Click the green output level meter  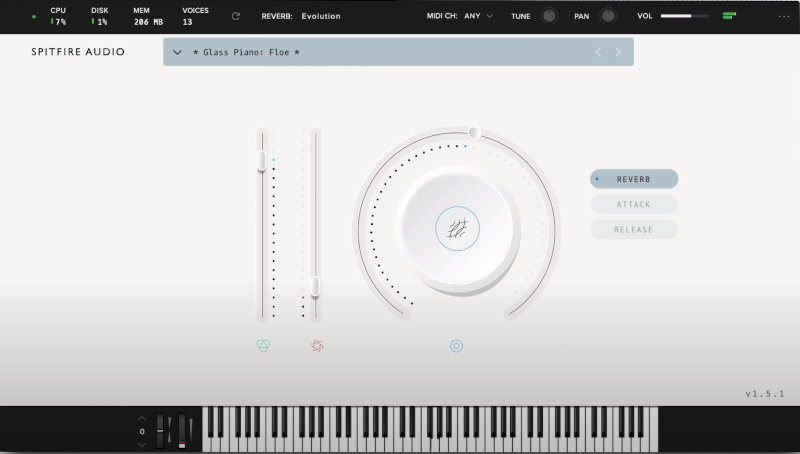(730, 16)
